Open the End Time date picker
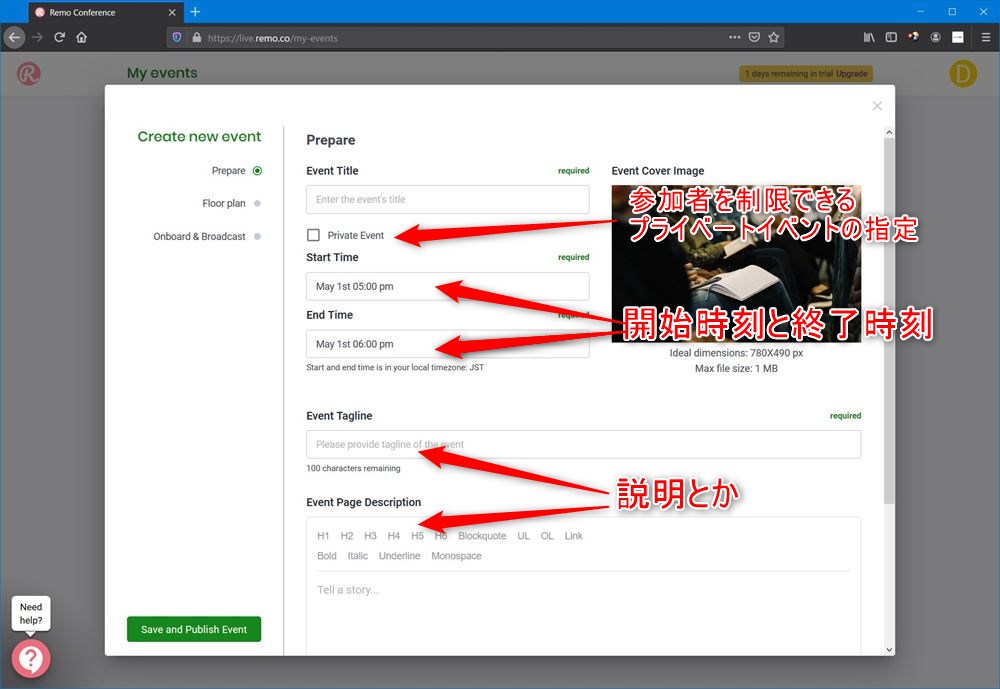Viewport: 1000px width, 689px height. pyautogui.click(x=448, y=344)
